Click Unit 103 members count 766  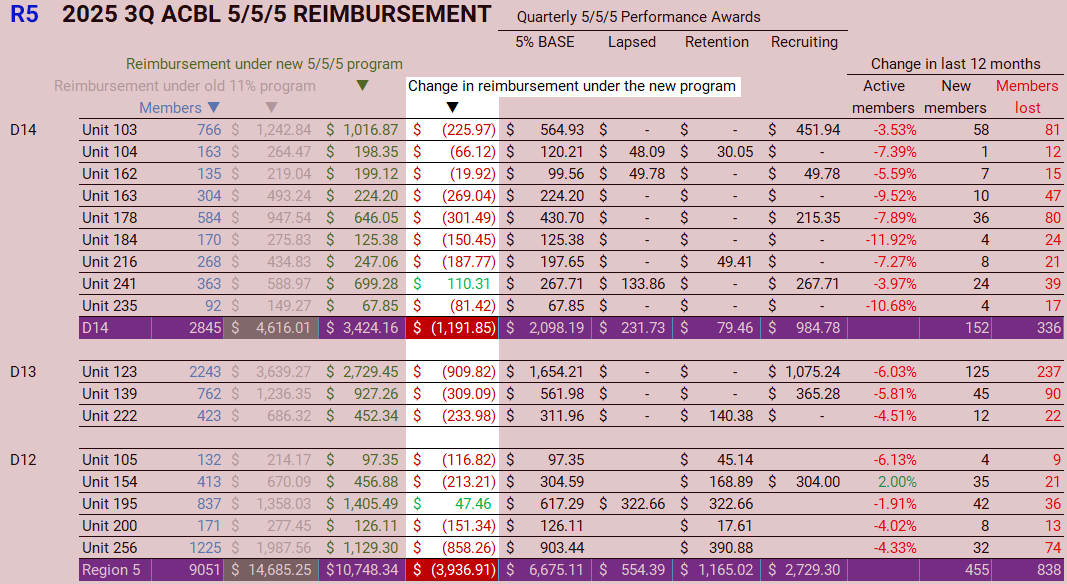coord(209,130)
